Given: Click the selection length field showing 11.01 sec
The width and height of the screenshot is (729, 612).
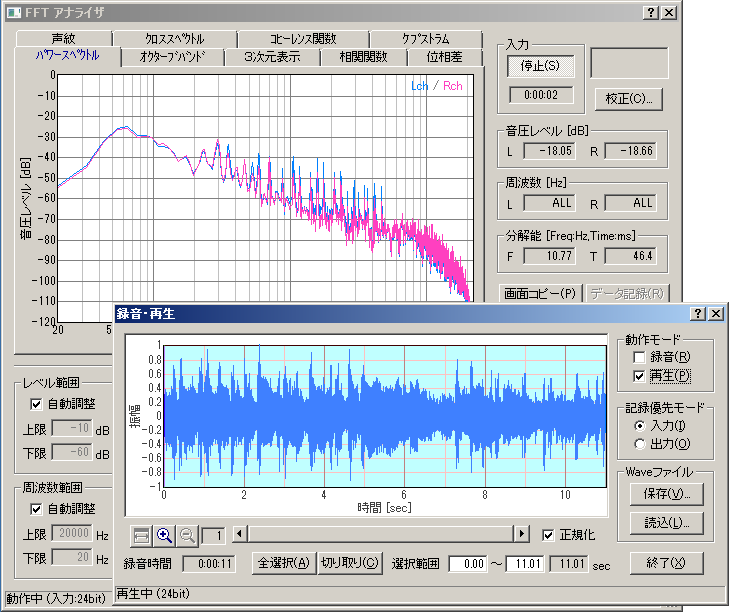Looking at the screenshot, I should 569,564.
